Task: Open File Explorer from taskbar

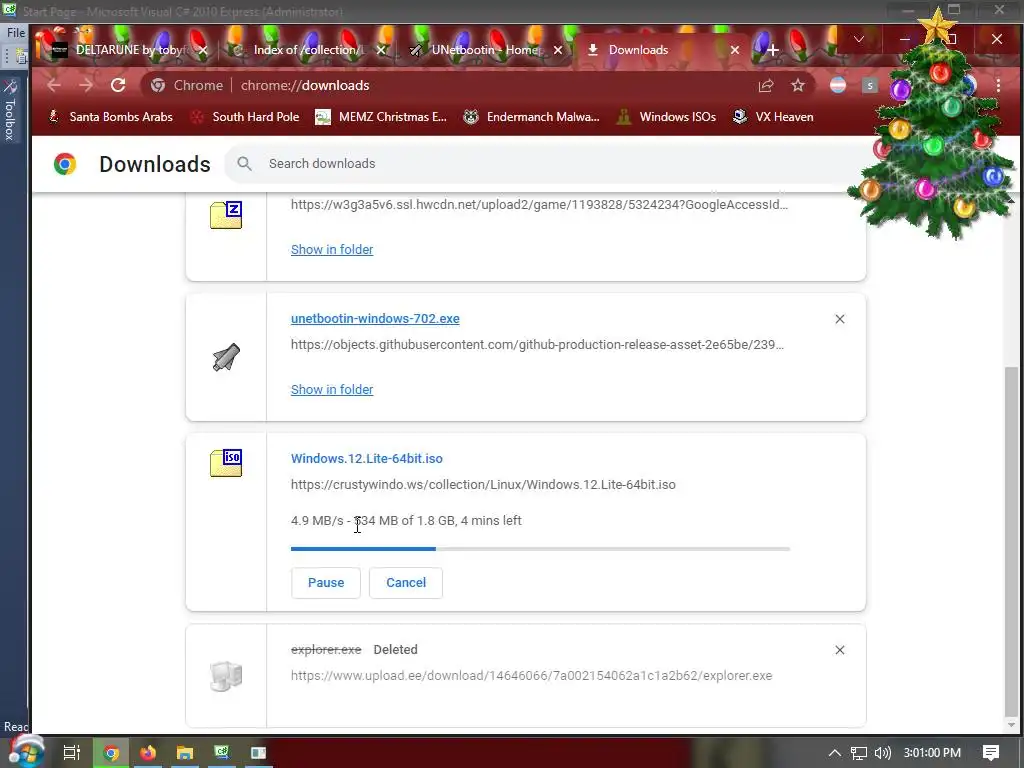Action: pyautogui.click(x=185, y=753)
